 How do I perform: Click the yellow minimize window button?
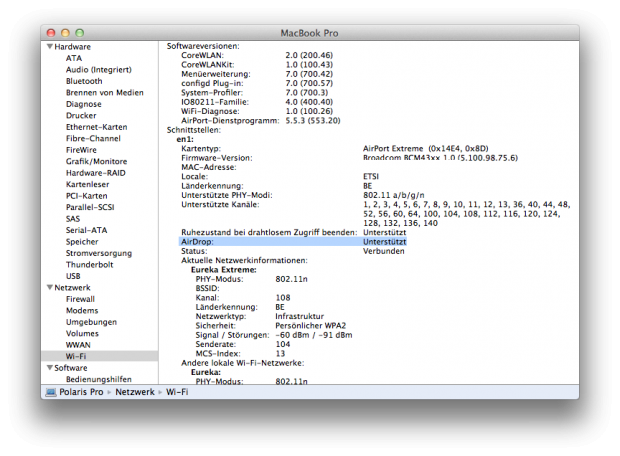tap(66, 33)
